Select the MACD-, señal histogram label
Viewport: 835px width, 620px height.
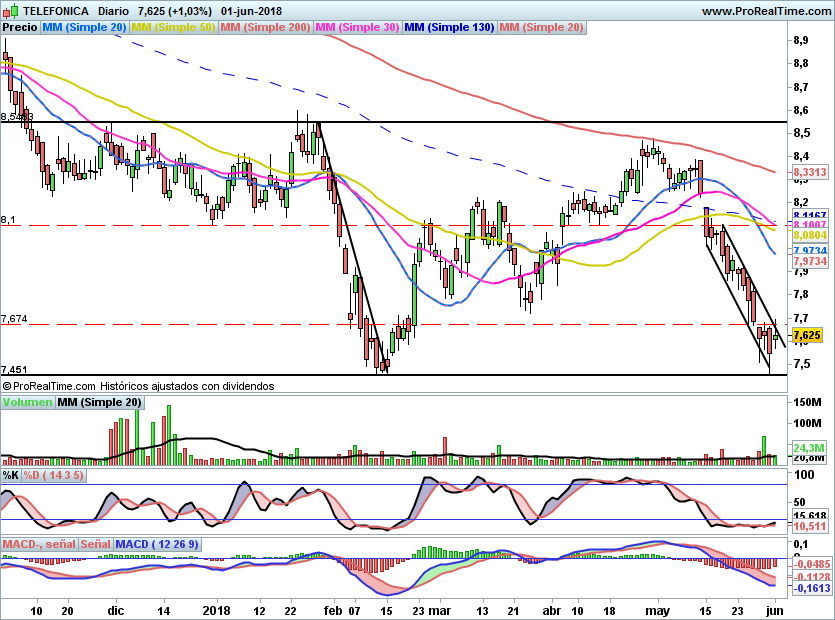39,544
